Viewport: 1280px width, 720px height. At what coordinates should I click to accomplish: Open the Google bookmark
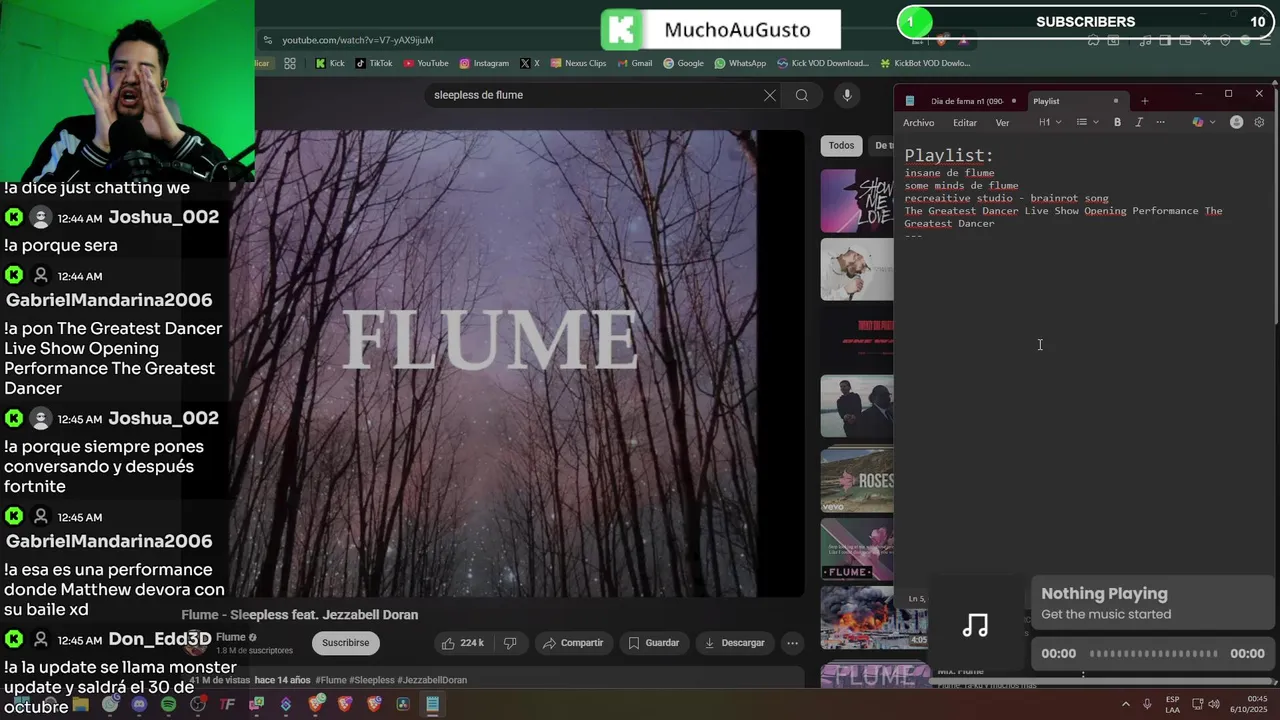(684, 63)
